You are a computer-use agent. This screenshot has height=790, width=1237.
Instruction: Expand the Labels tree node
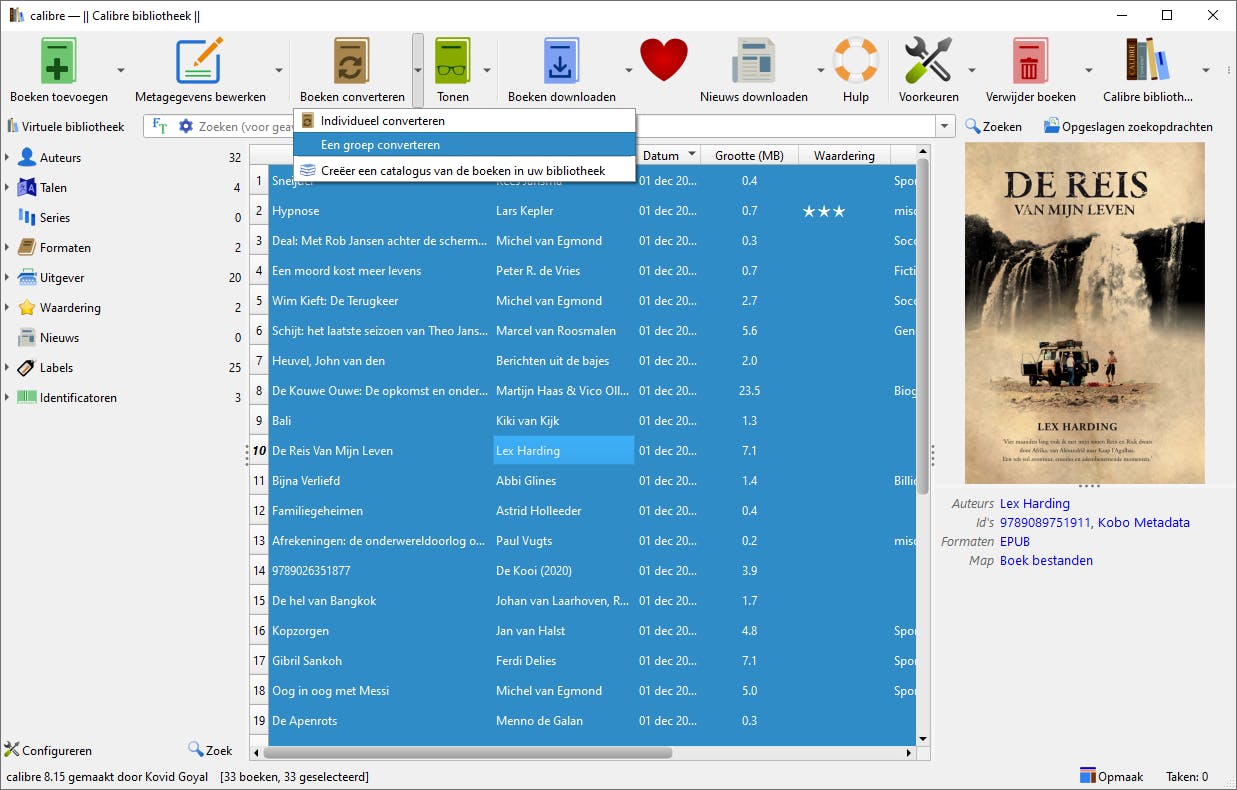(x=8, y=368)
